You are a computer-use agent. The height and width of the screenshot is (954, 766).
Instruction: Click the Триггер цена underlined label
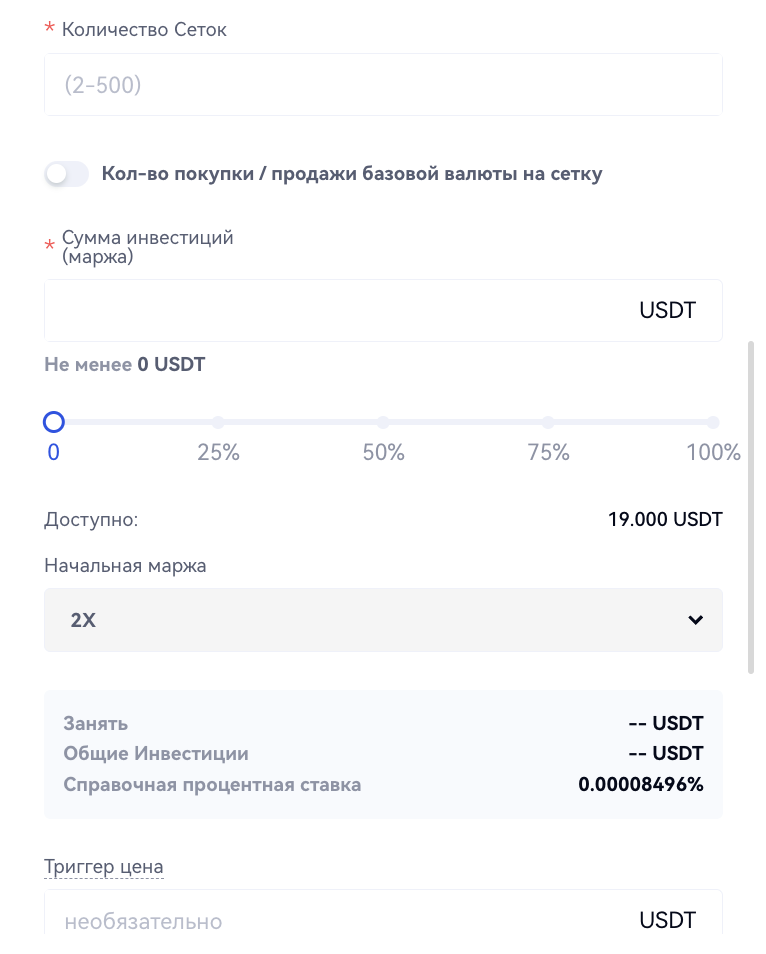[x=104, y=866]
